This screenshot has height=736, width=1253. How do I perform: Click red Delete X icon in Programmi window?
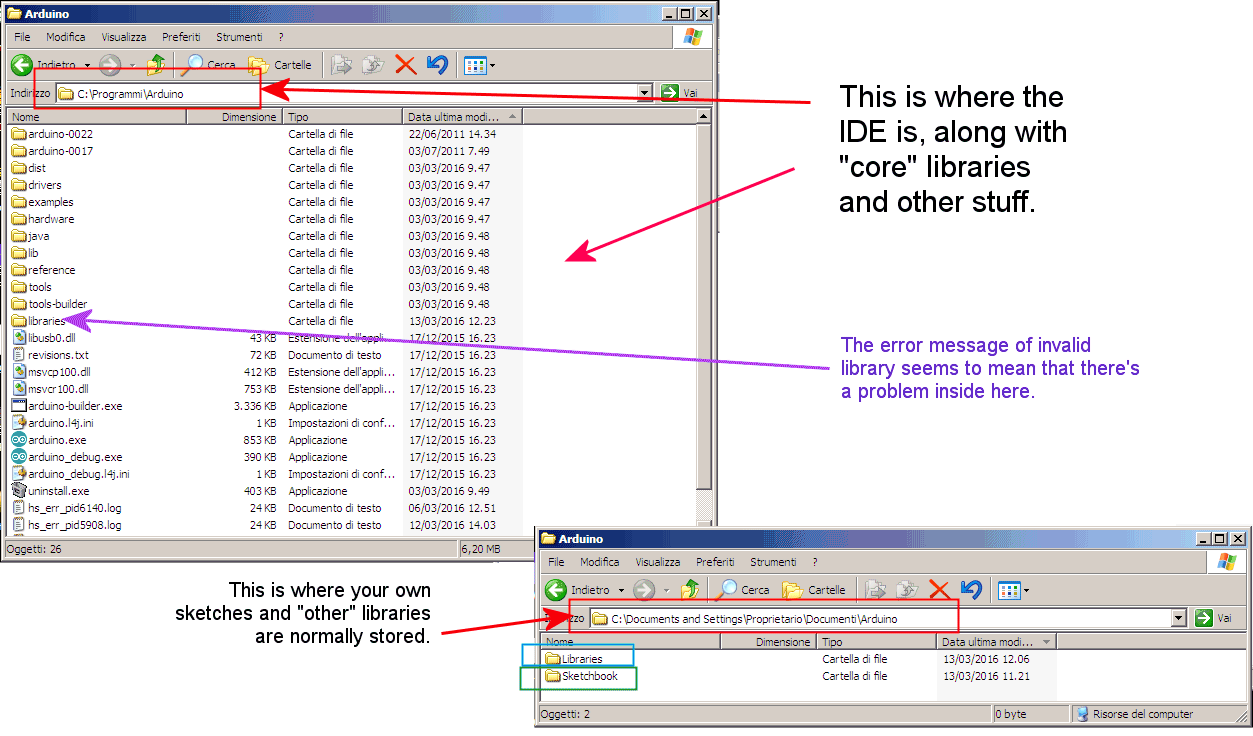coord(405,65)
